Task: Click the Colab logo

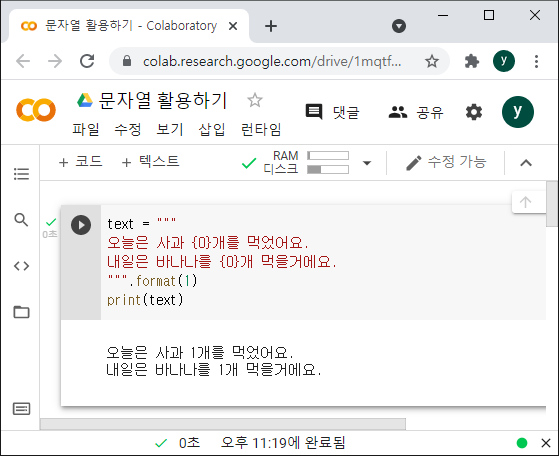Action: click(36, 110)
